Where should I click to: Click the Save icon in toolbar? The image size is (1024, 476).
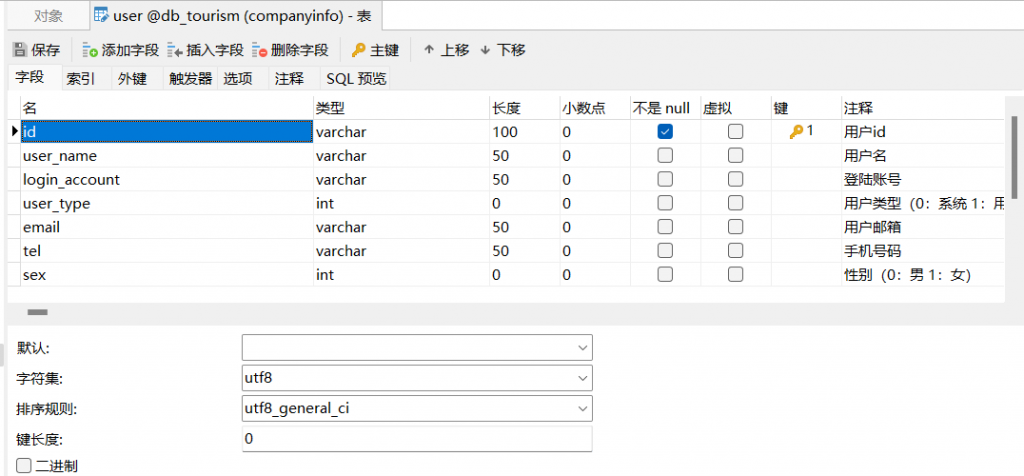coord(19,50)
